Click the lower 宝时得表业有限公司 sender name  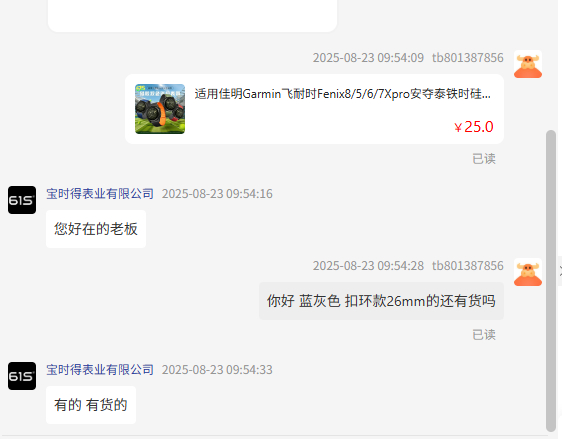tap(100, 370)
